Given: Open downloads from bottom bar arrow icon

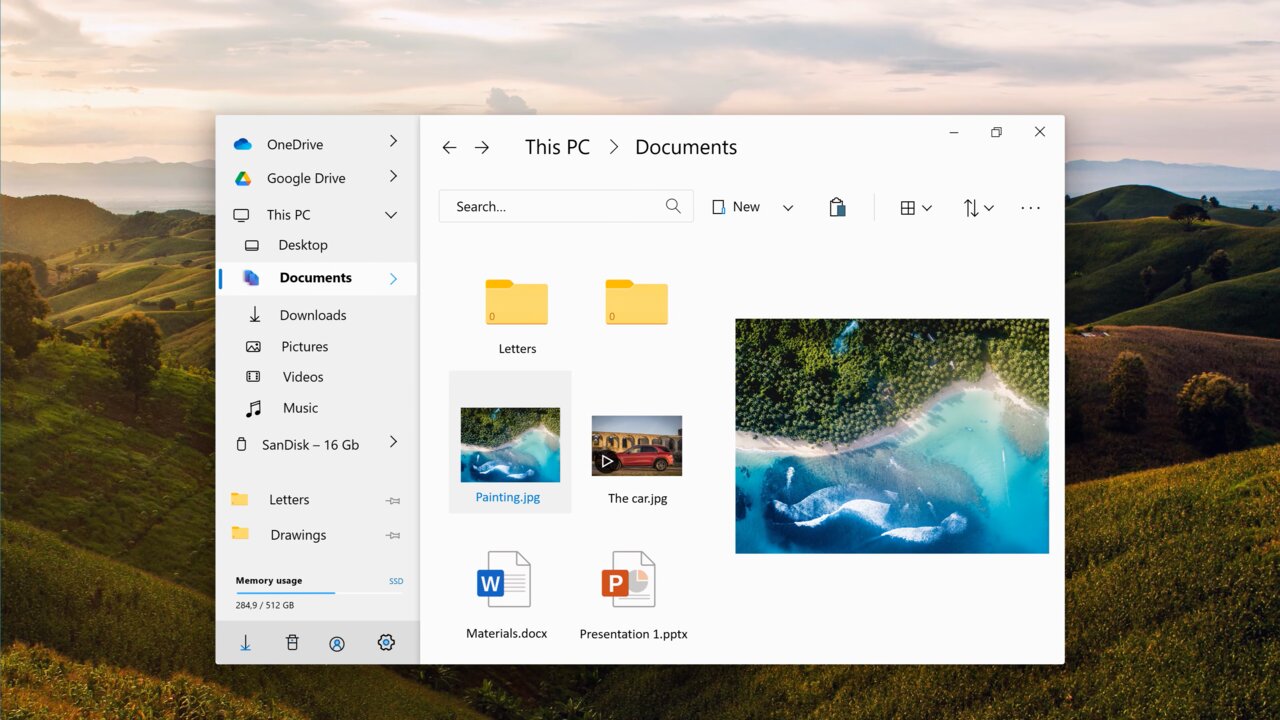Looking at the screenshot, I should pyautogui.click(x=245, y=643).
